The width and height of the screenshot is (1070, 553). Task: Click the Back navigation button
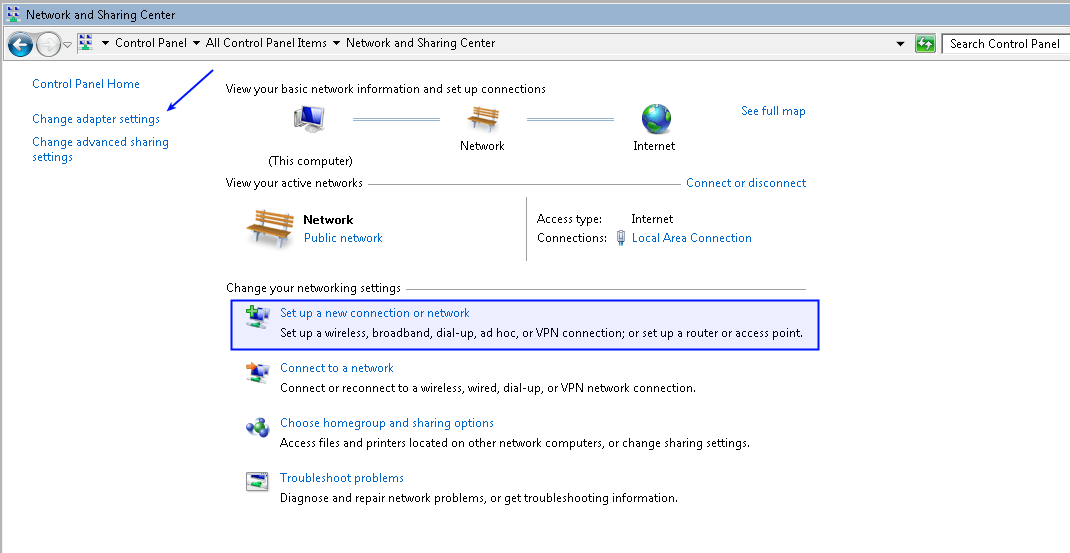pyautogui.click(x=20, y=44)
